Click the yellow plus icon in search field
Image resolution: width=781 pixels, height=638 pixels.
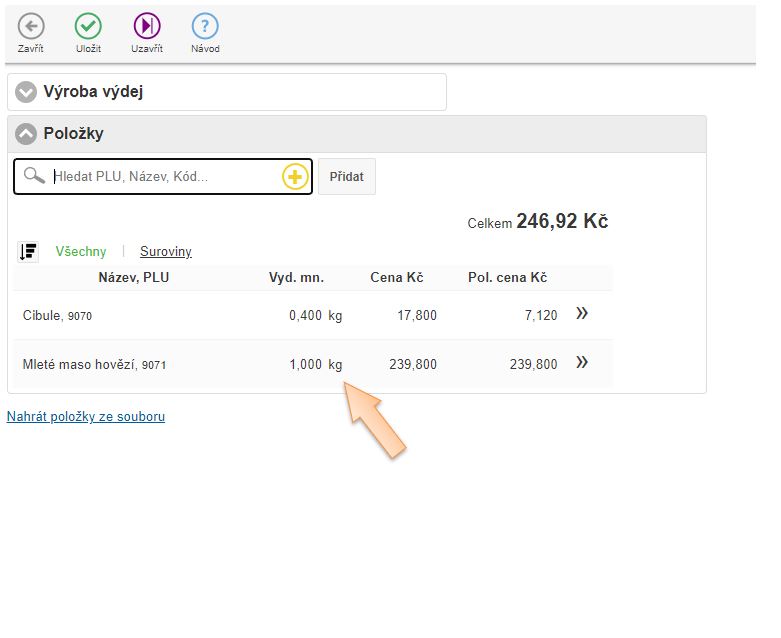coord(295,177)
